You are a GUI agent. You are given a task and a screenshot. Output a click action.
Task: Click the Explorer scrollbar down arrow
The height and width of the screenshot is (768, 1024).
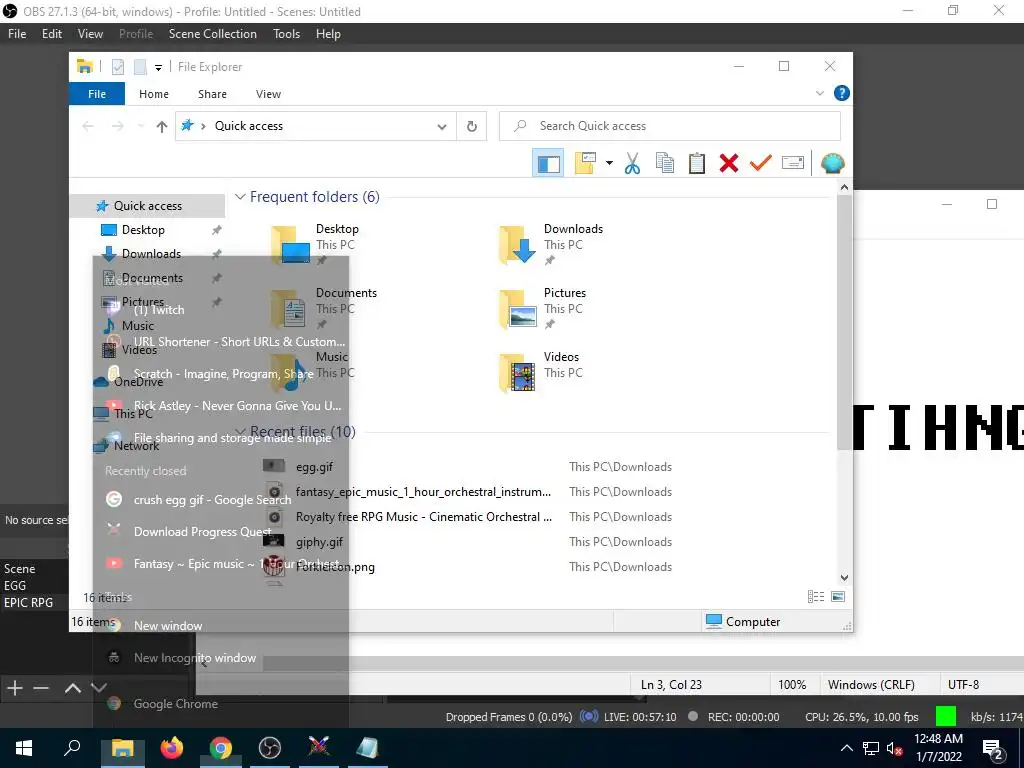coord(844,577)
